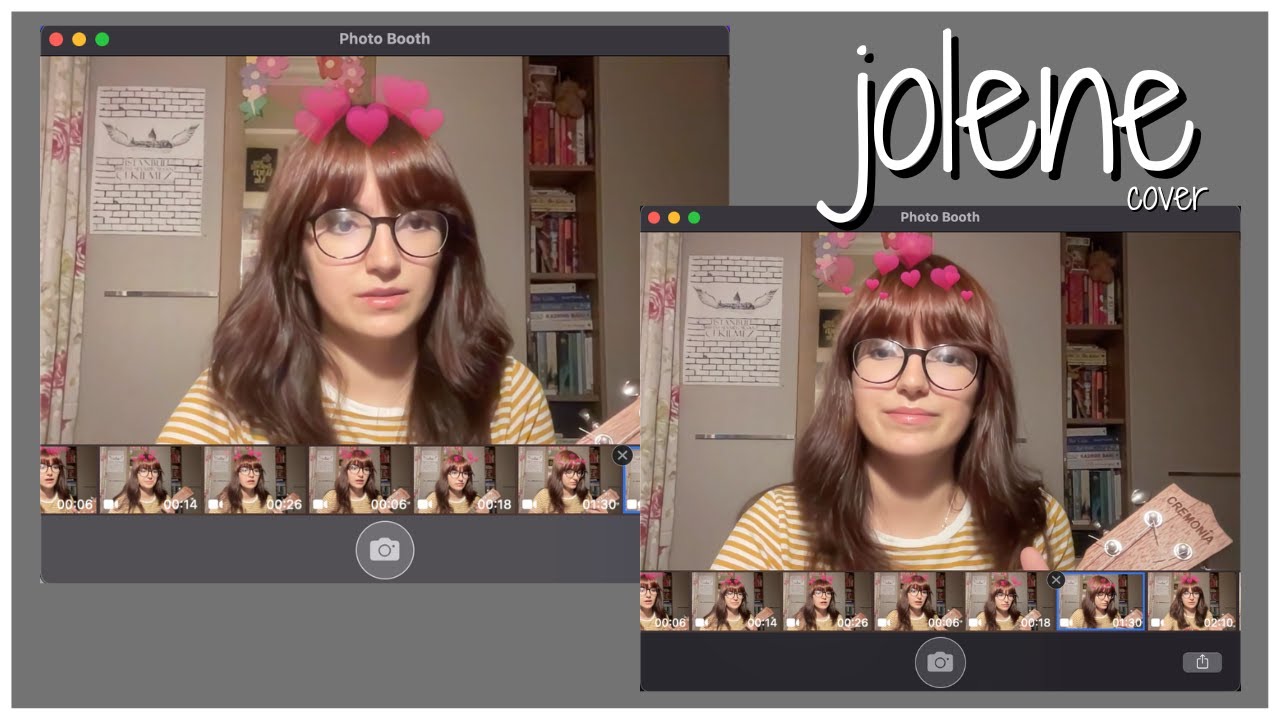Click the live preview in front Photo Booth window
Image resolution: width=1280 pixels, height=720 pixels.
[x=940, y=401]
